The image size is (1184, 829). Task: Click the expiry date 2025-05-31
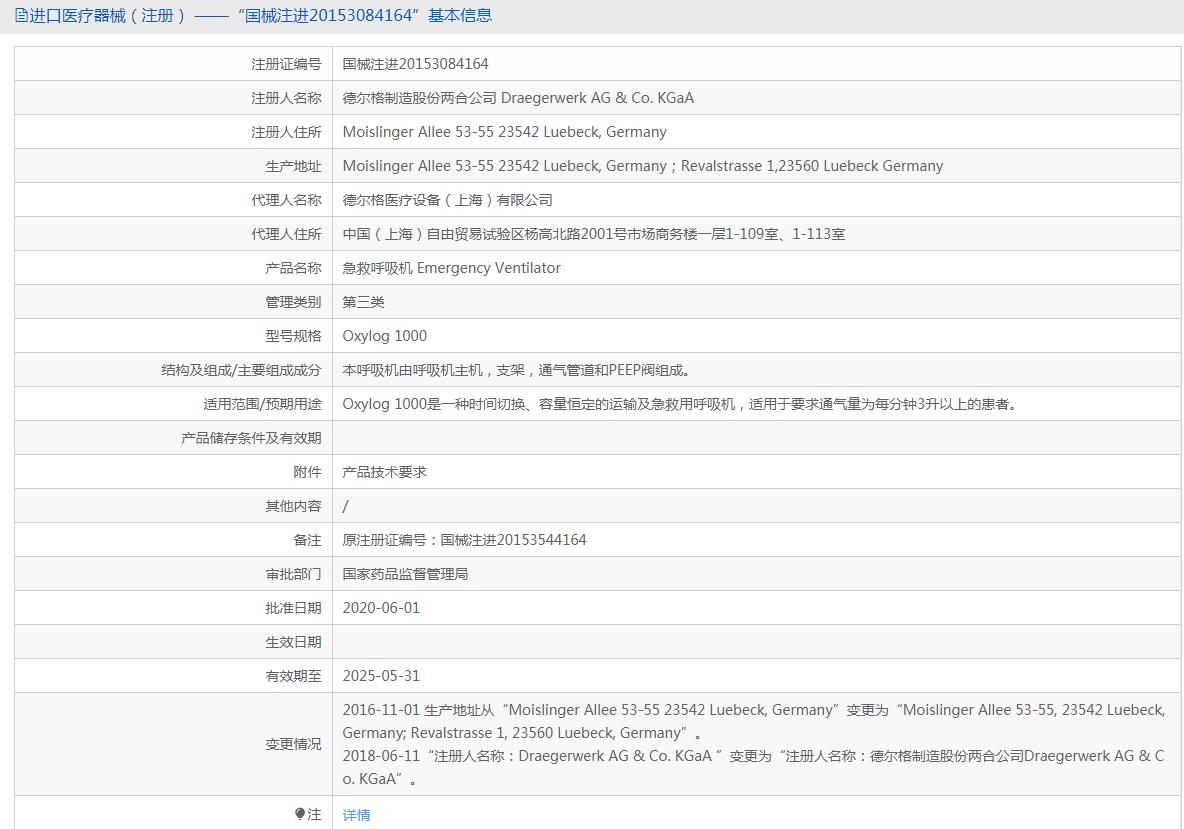coord(381,676)
